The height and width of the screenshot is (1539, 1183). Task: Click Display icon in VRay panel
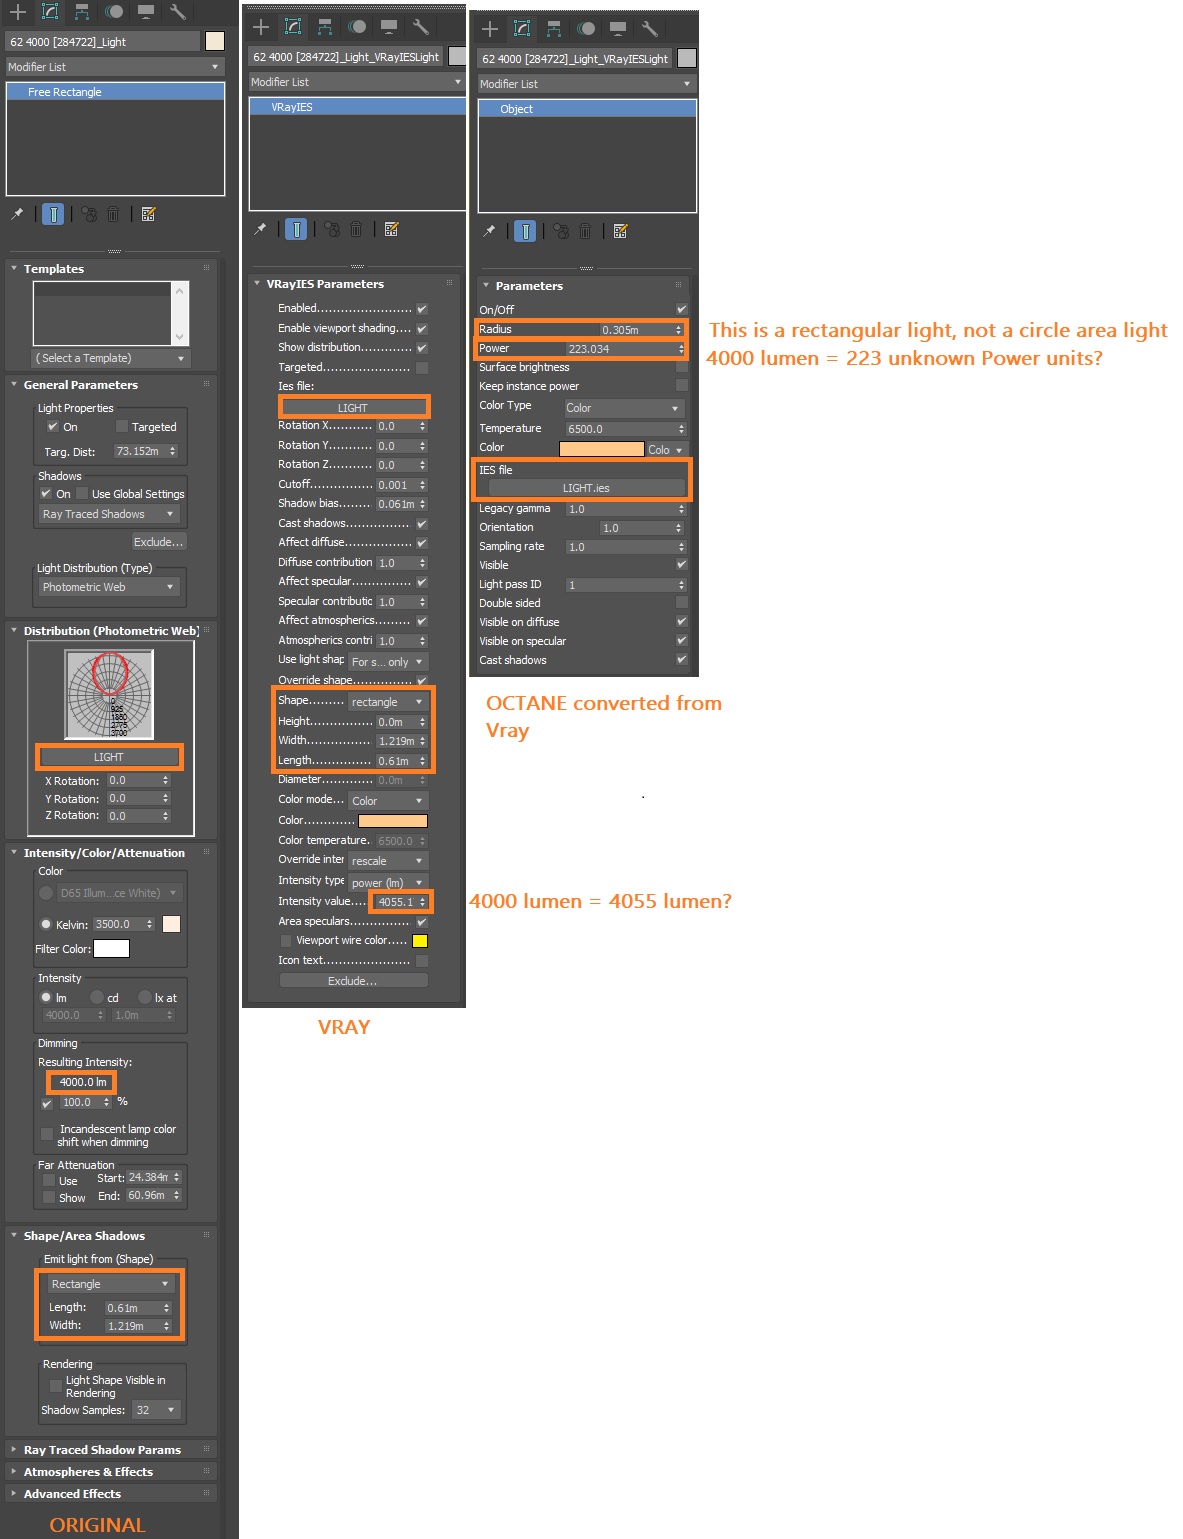(389, 27)
